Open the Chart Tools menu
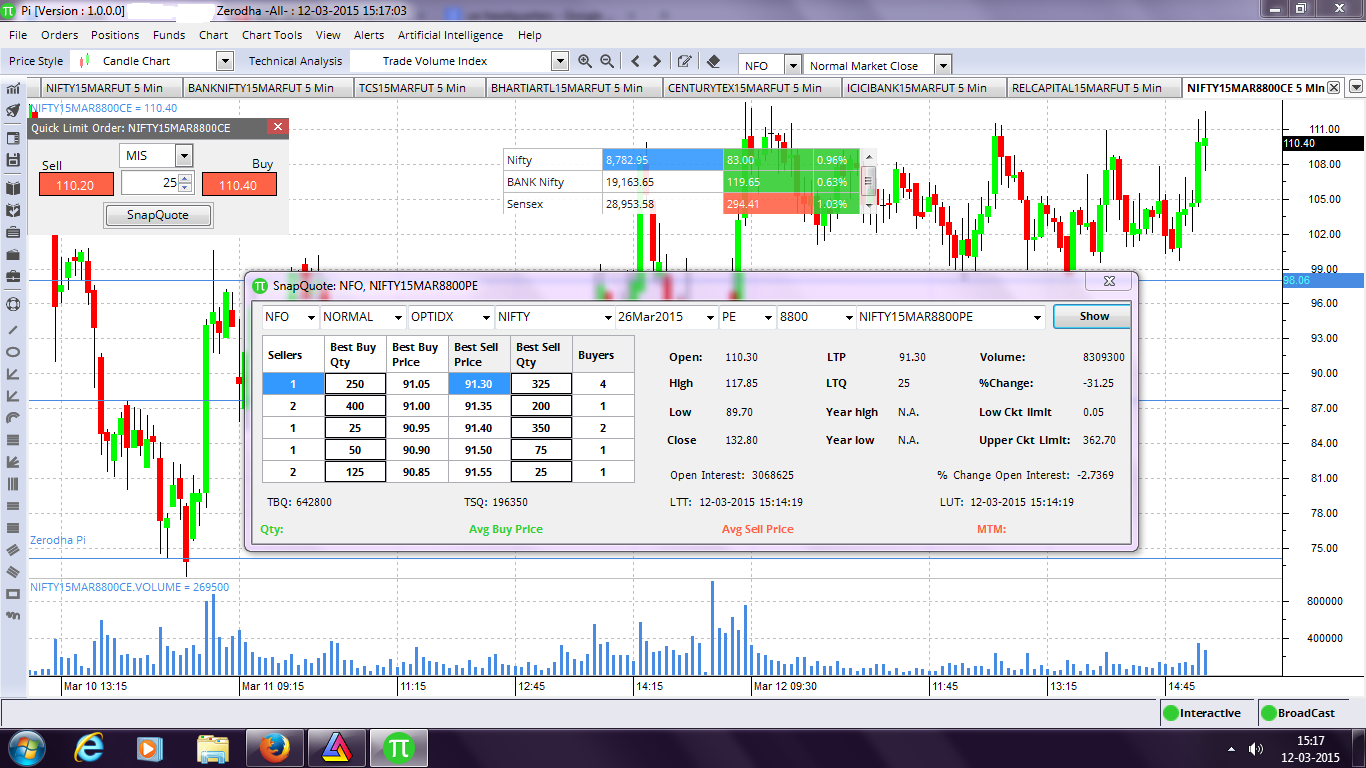The height and width of the screenshot is (768, 1366). (272, 34)
